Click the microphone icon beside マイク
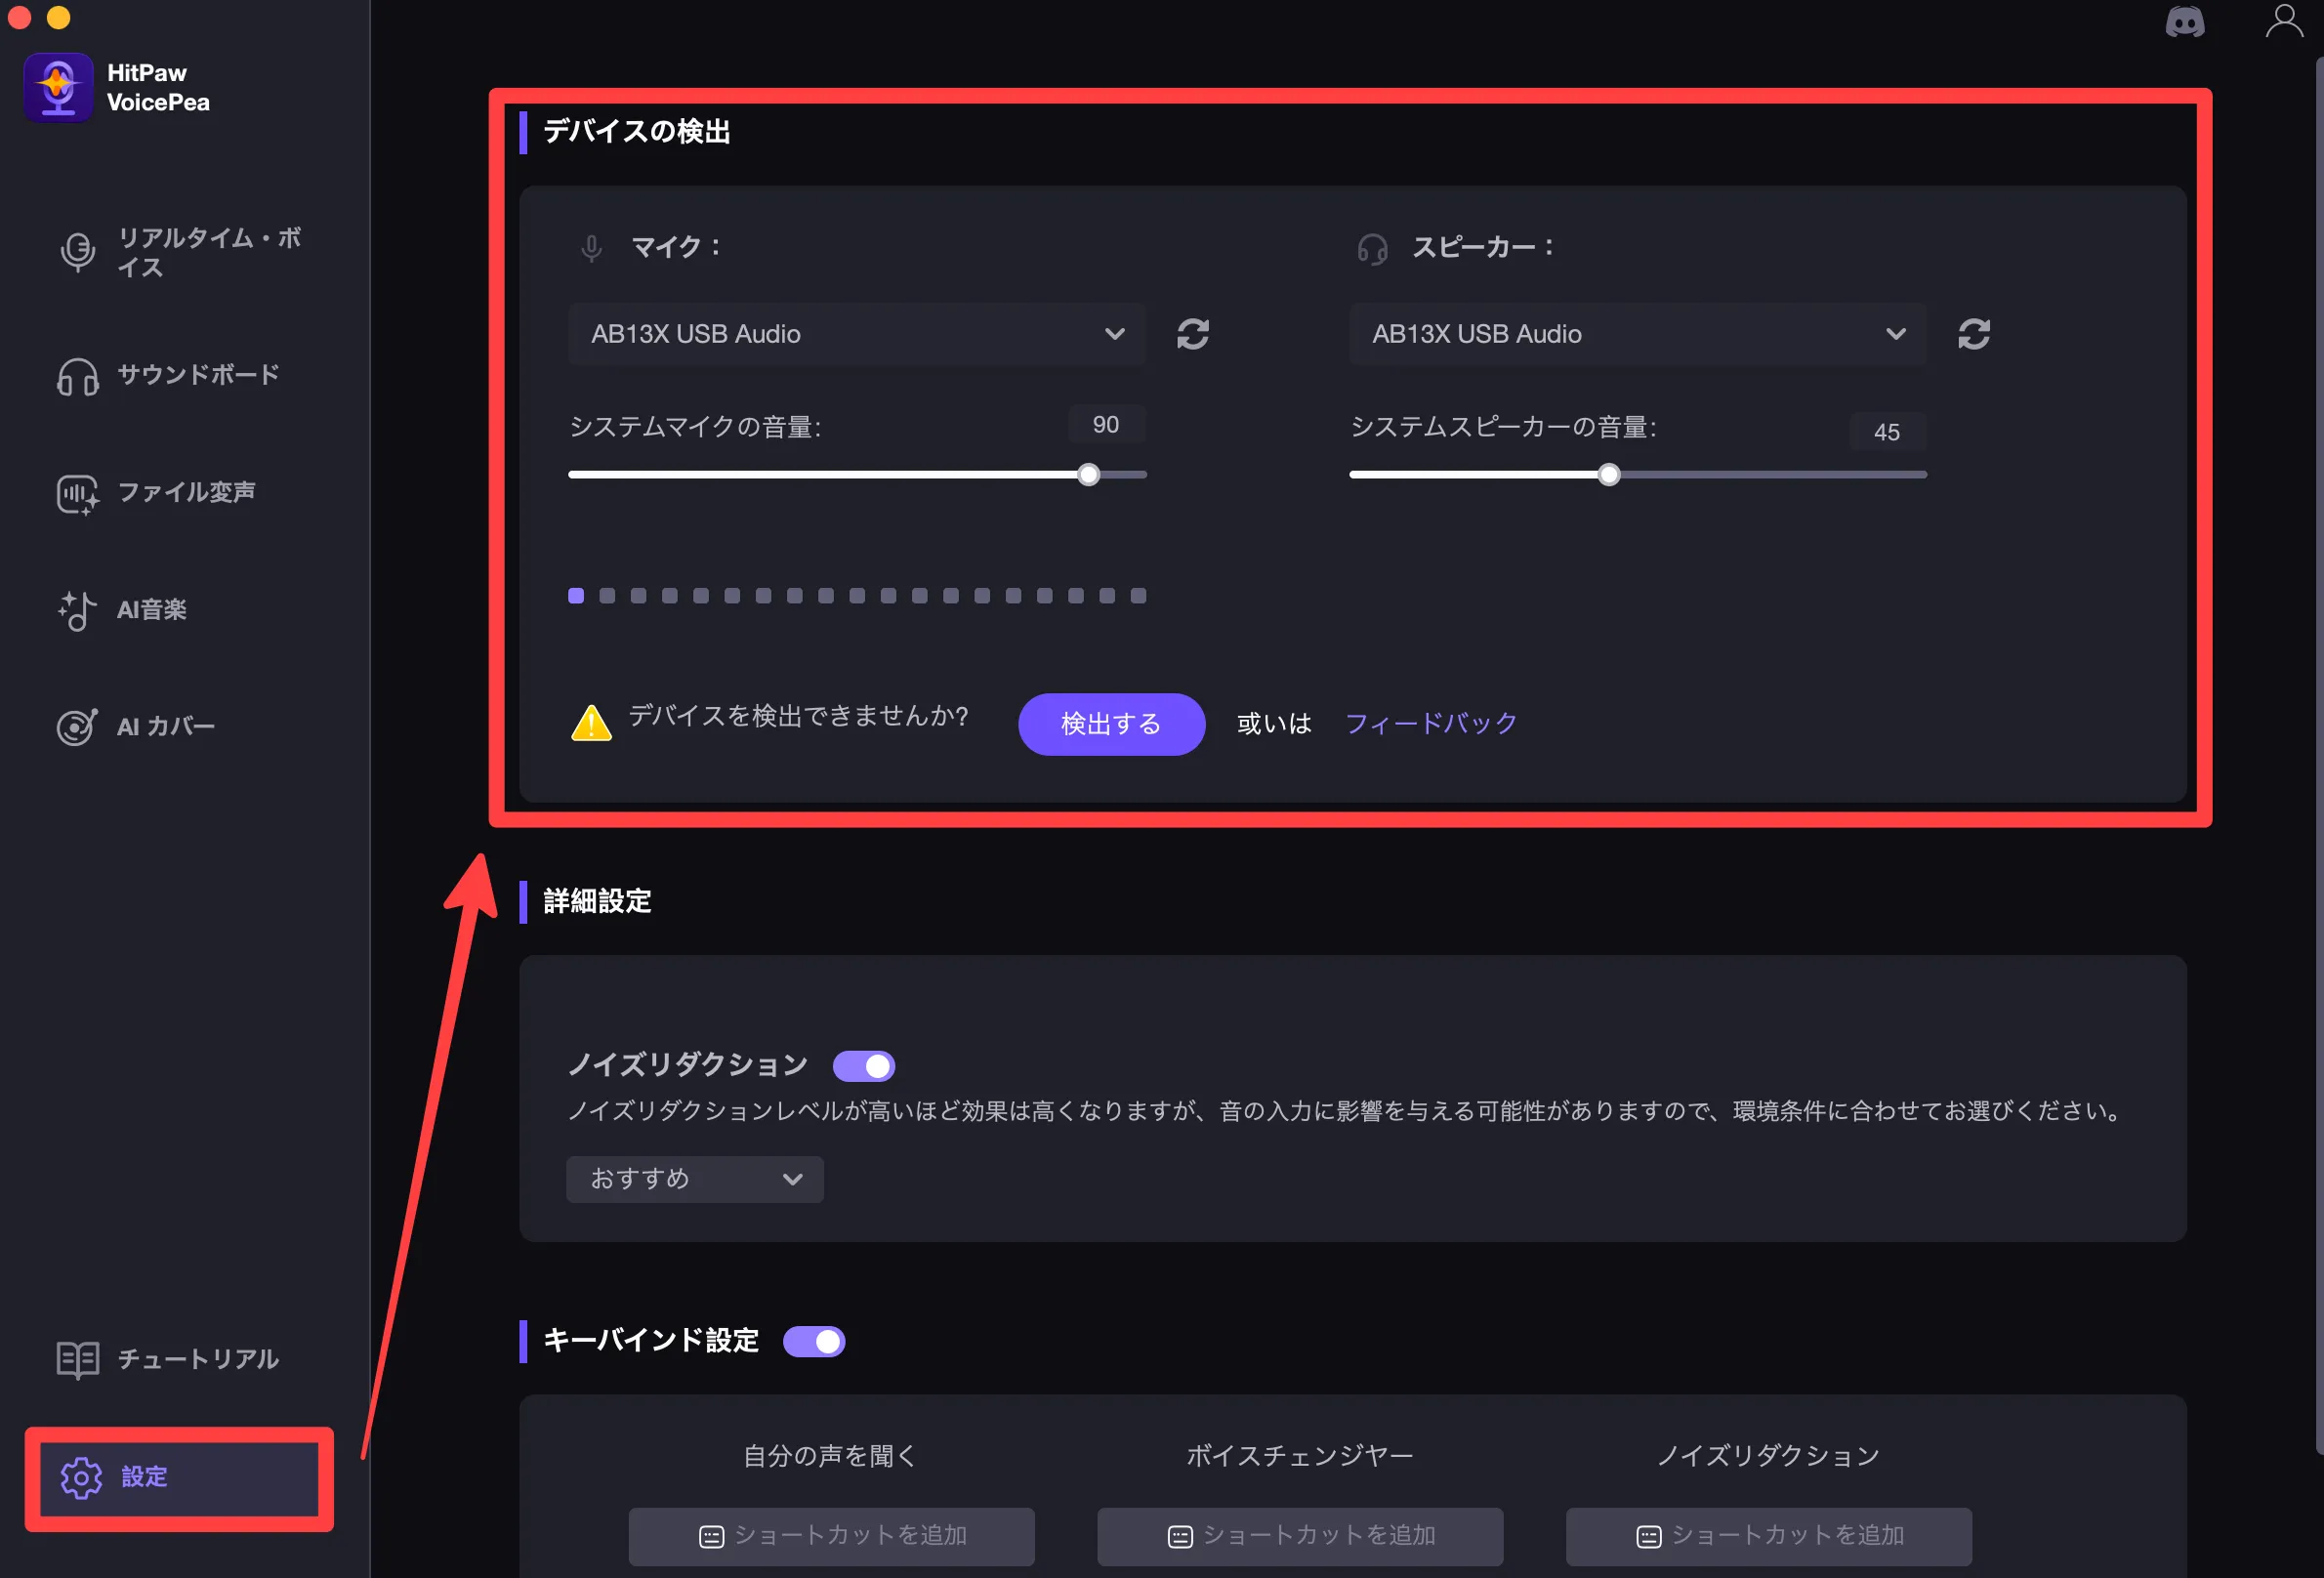2324x1578 pixels. coord(591,248)
